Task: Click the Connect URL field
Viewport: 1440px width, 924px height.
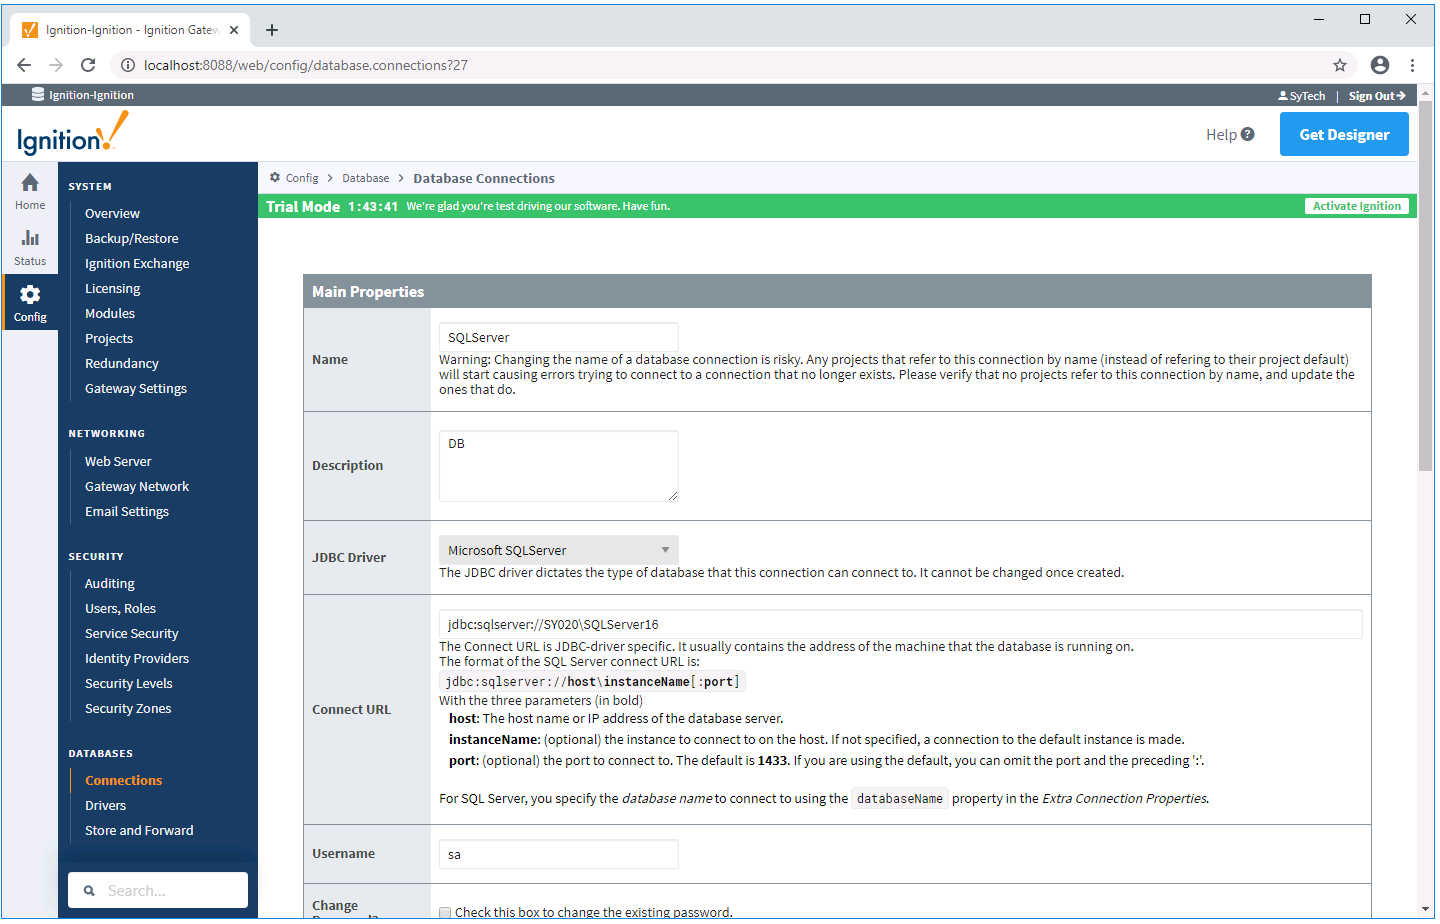Action: (x=901, y=624)
